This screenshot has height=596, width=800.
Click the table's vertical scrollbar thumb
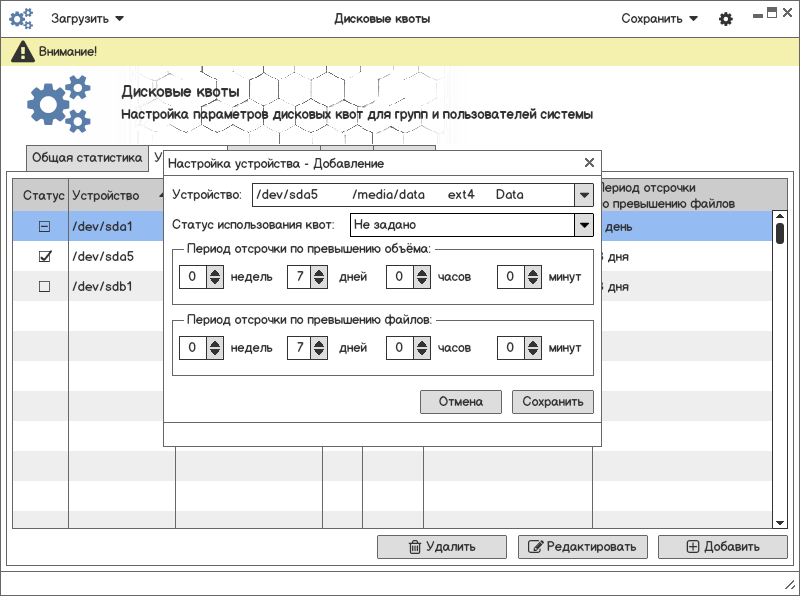[x=779, y=232]
